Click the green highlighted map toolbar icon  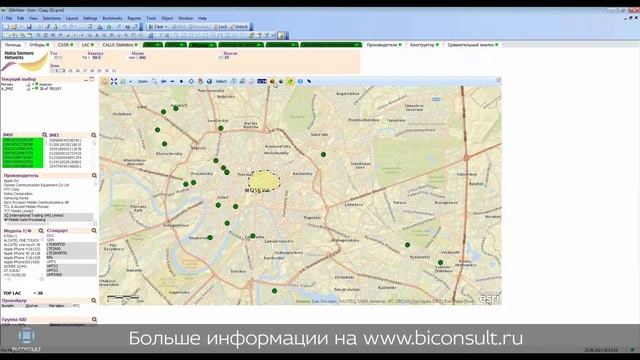[x=290, y=81]
